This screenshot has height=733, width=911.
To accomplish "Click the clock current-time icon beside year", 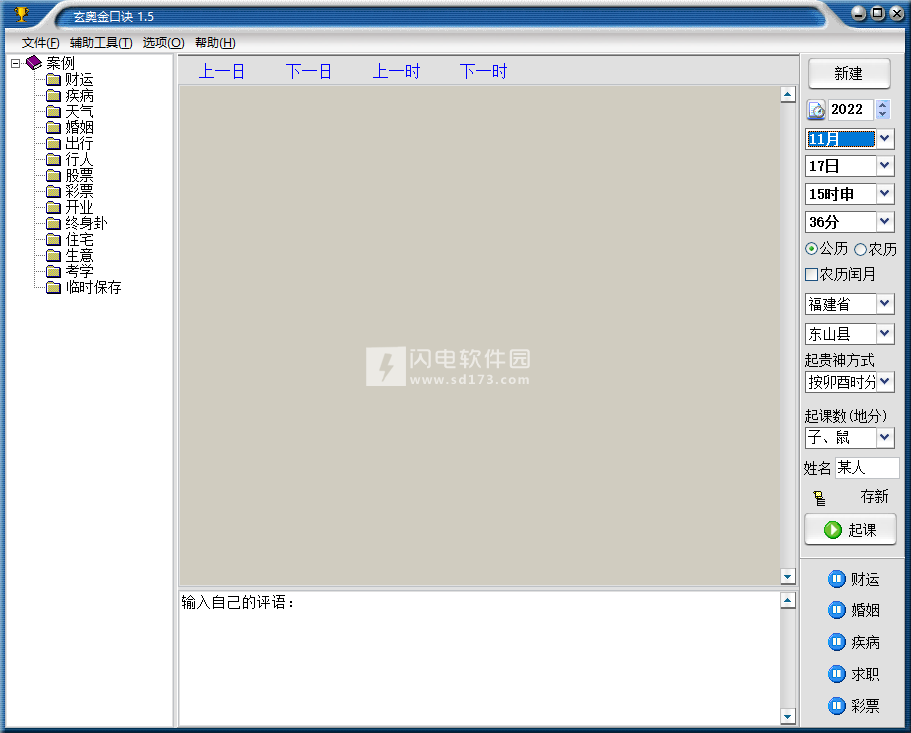I will coord(816,110).
